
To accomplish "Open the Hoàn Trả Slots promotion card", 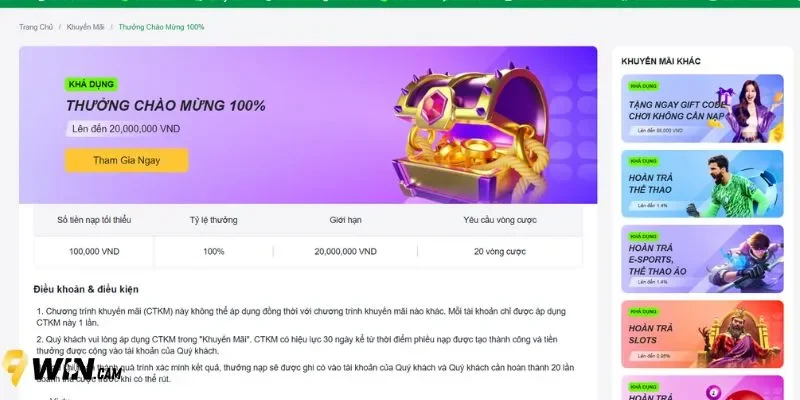I will 702,334.
